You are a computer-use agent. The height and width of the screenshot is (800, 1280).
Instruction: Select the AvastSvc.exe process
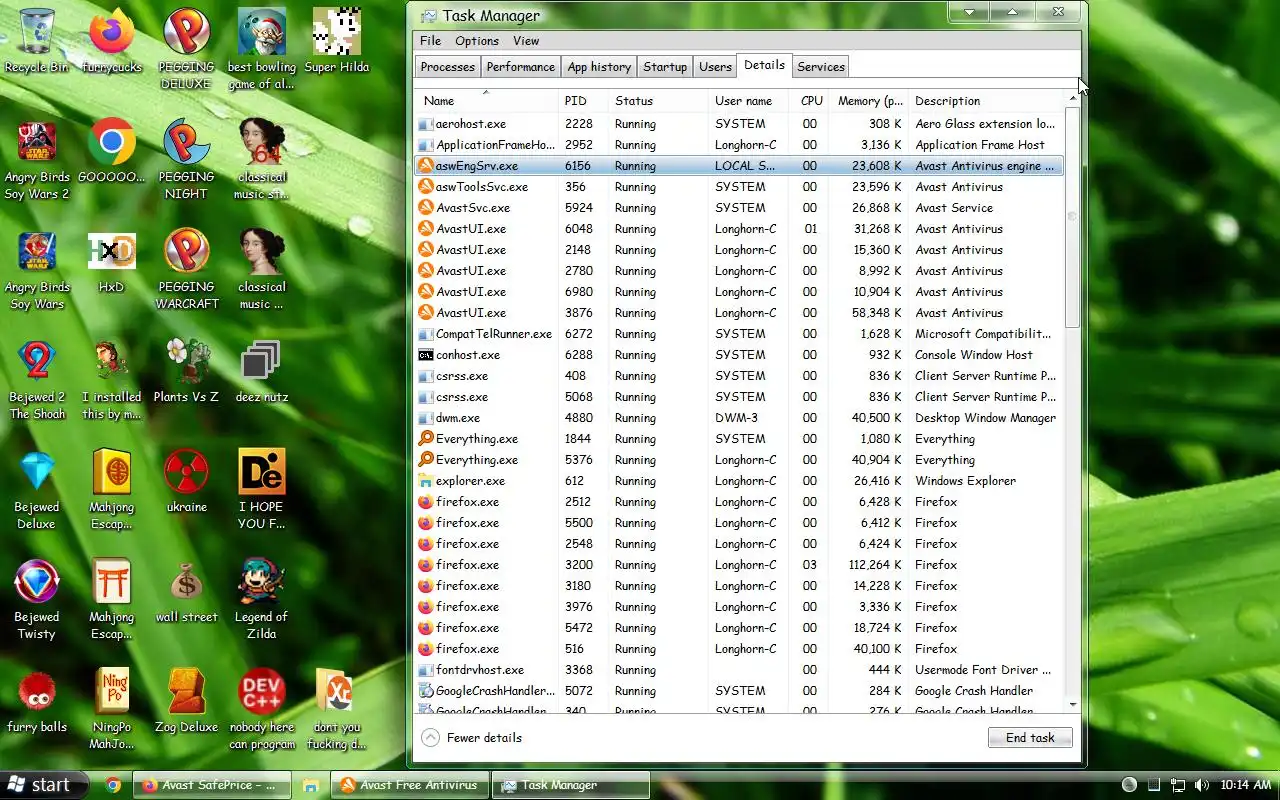tap(739, 208)
